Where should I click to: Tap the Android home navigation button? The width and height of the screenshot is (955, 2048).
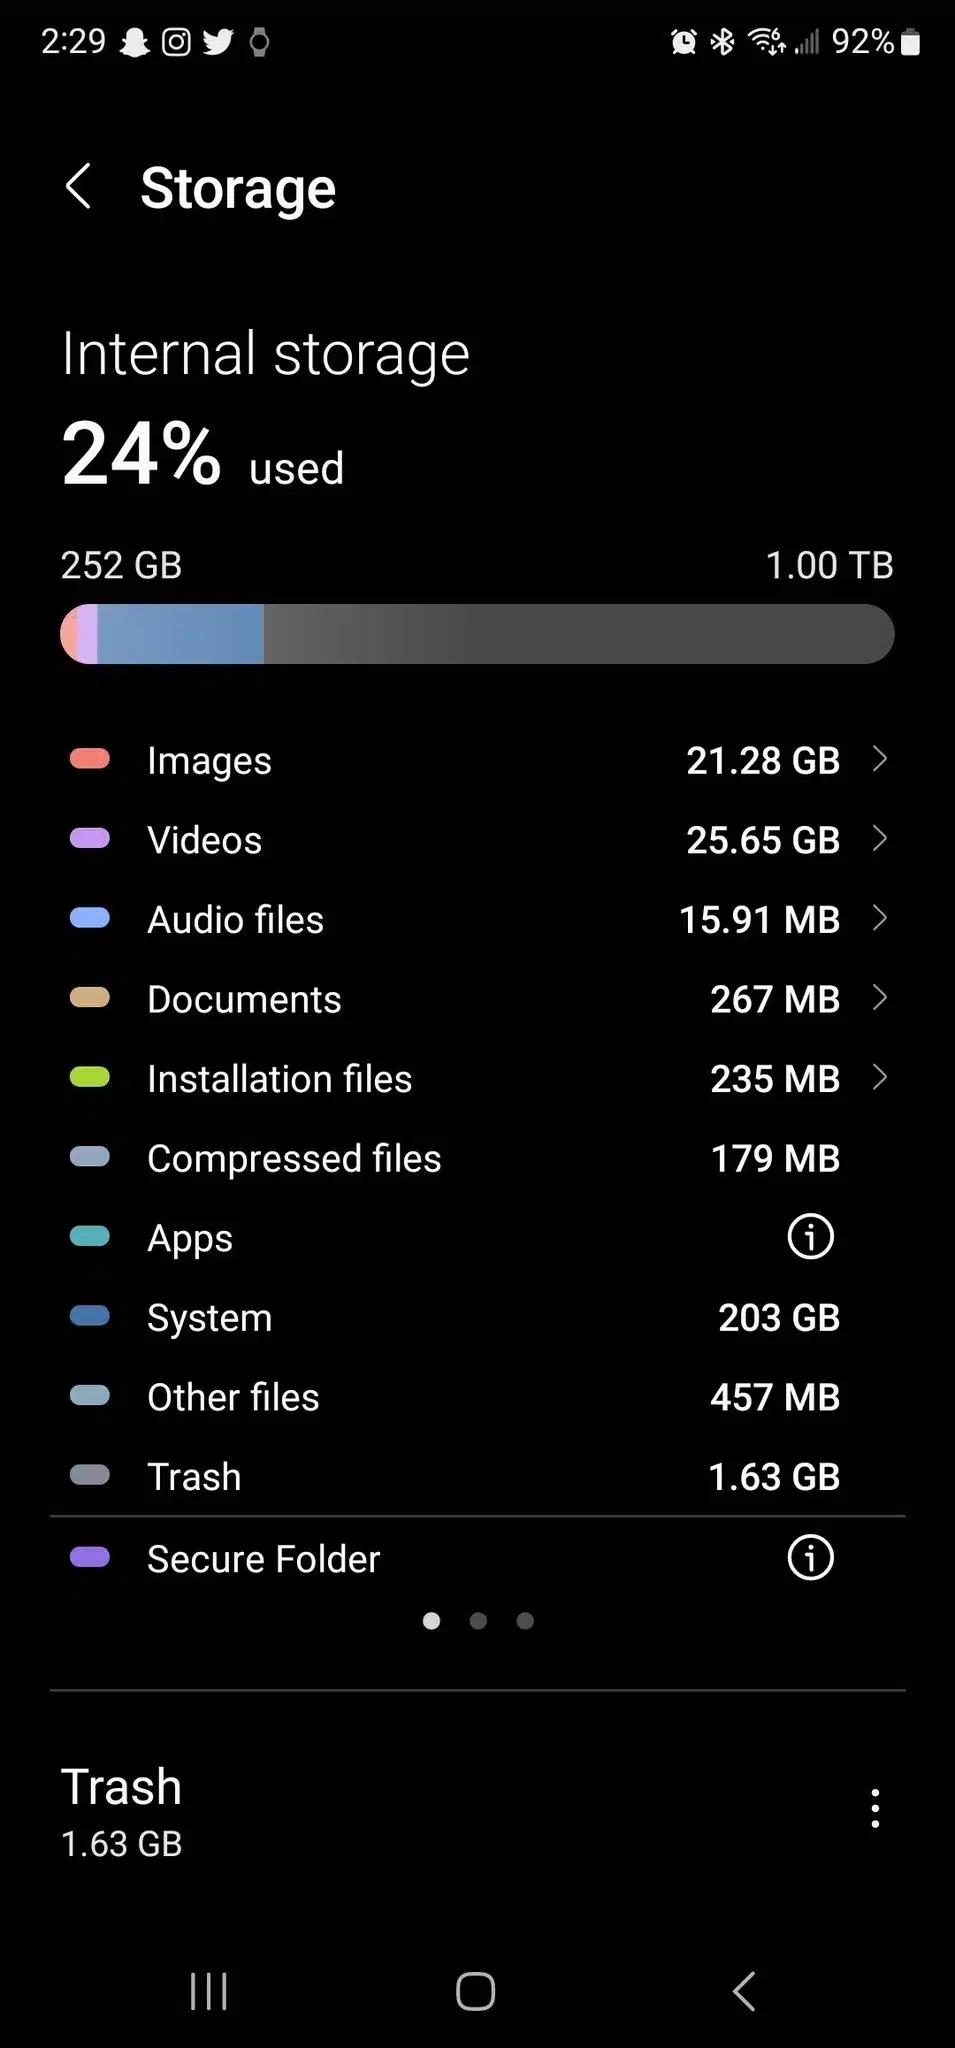click(476, 1991)
